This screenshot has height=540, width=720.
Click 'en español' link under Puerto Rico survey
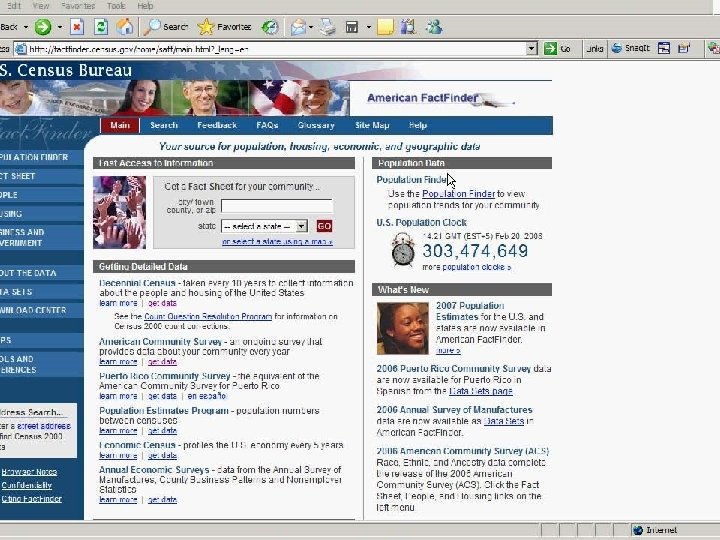[x=207, y=396]
